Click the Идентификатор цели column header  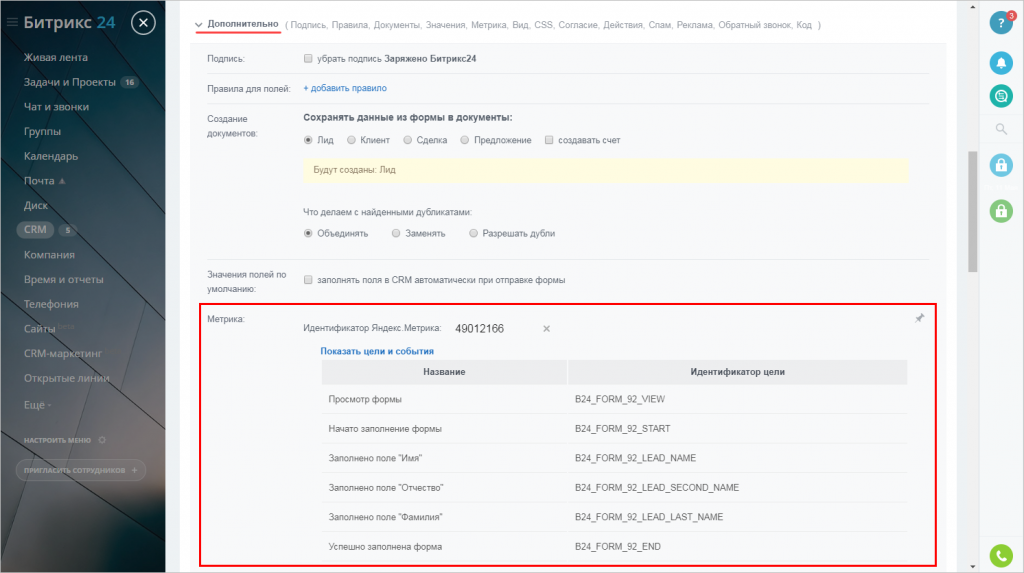pyautogui.click(x=737, y=372)
